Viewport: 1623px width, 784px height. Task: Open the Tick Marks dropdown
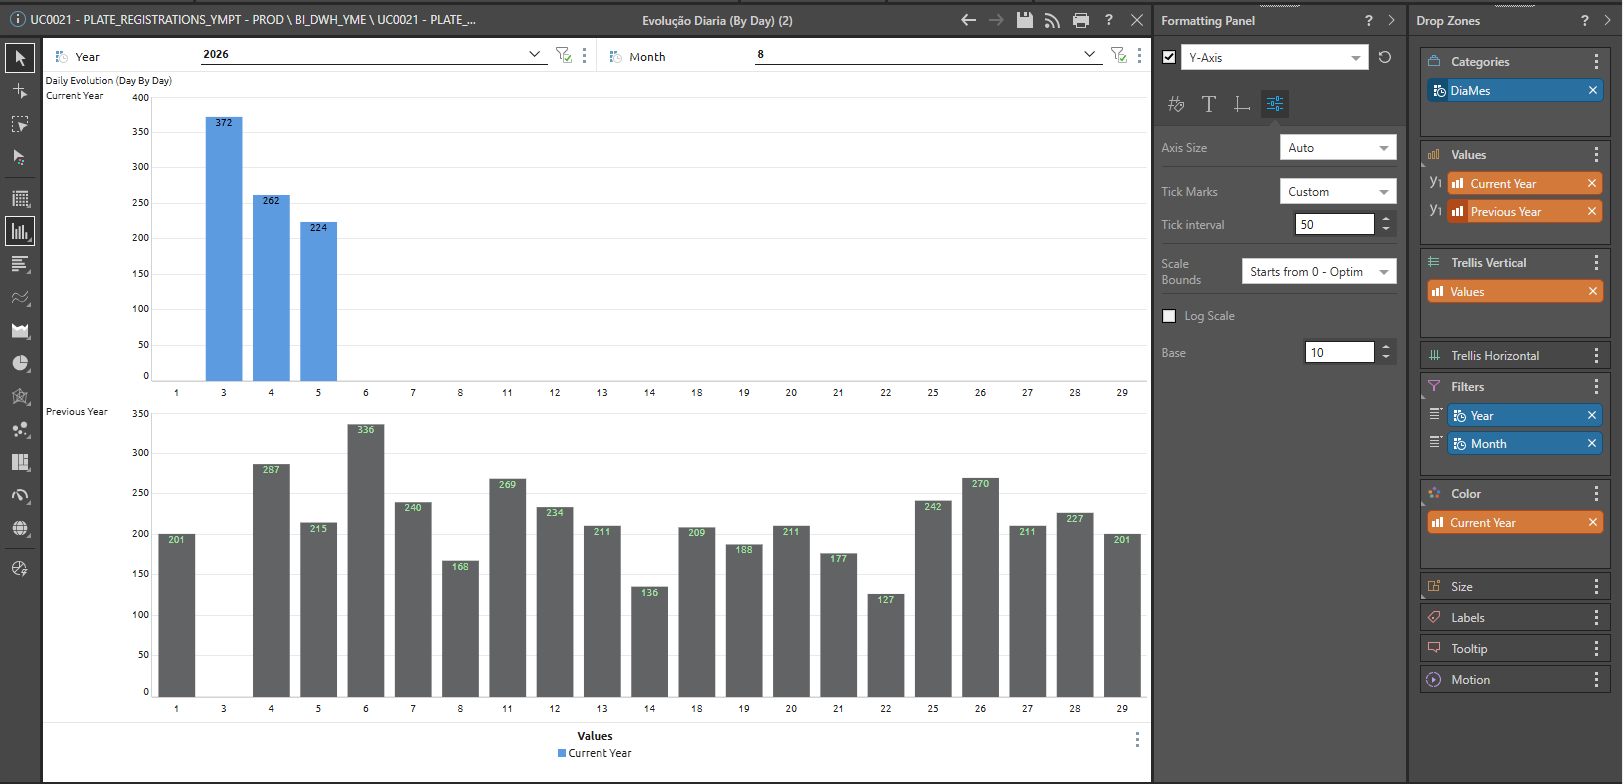point(1338,192)
